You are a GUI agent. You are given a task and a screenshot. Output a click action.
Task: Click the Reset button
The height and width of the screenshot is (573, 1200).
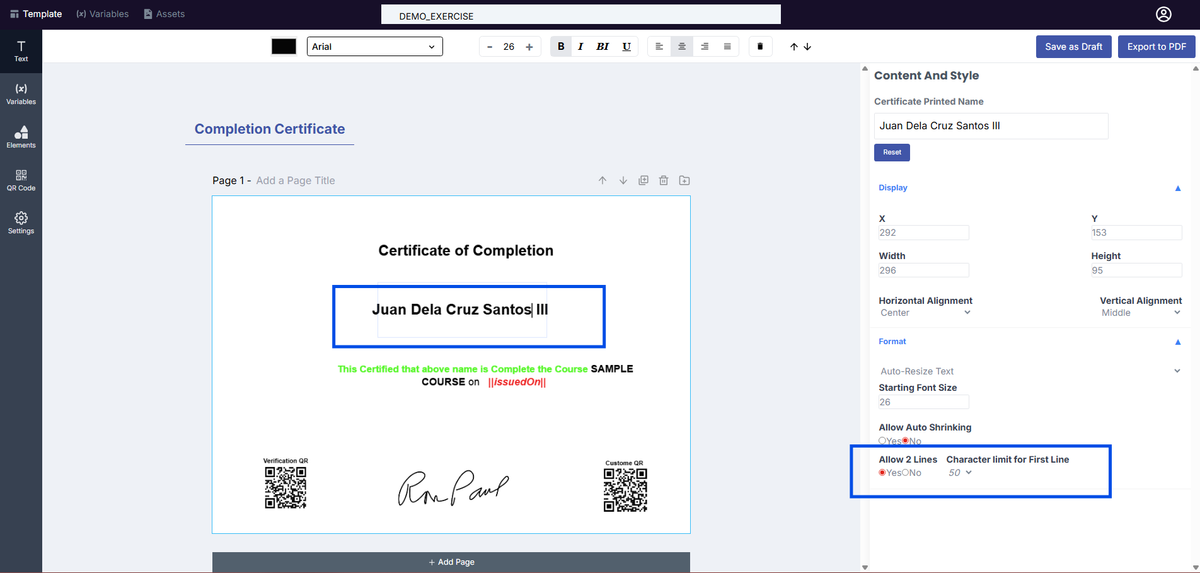[892, 152]
